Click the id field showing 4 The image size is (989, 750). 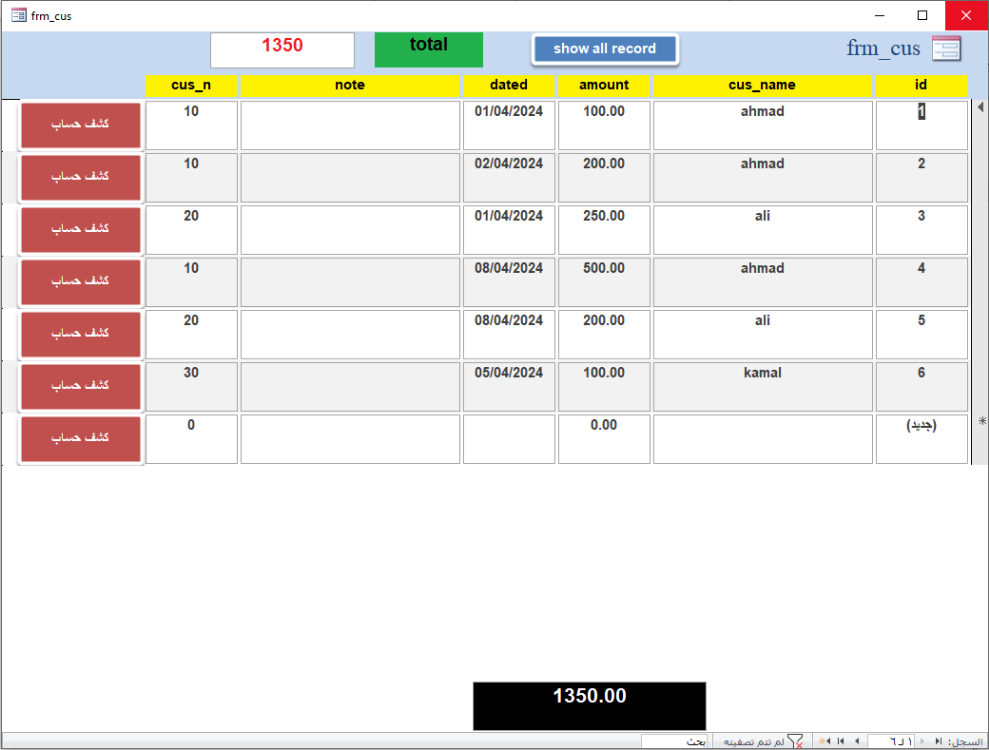[922, 282]
